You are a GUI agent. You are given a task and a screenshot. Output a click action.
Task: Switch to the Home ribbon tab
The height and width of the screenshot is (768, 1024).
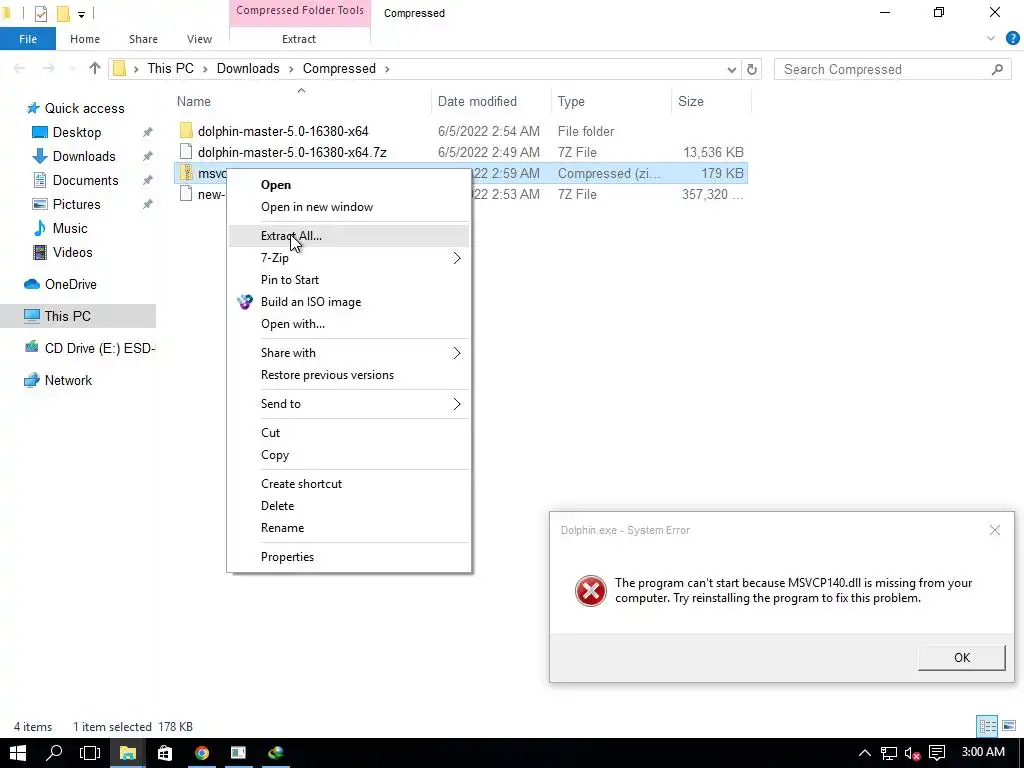pyautogui.click(x=85, y=39)
